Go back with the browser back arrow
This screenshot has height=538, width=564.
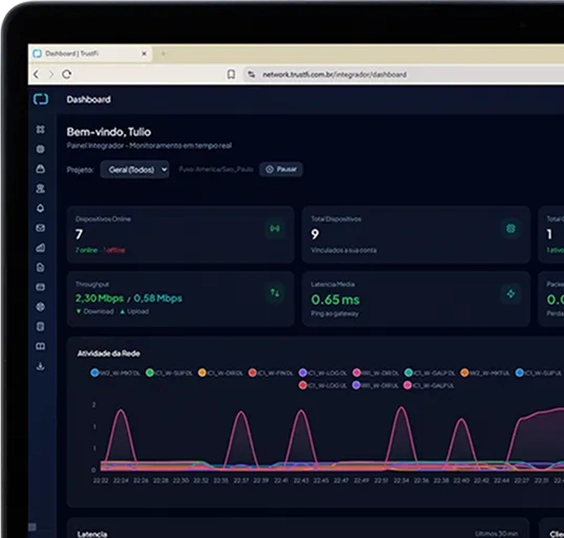coord(36,74)
